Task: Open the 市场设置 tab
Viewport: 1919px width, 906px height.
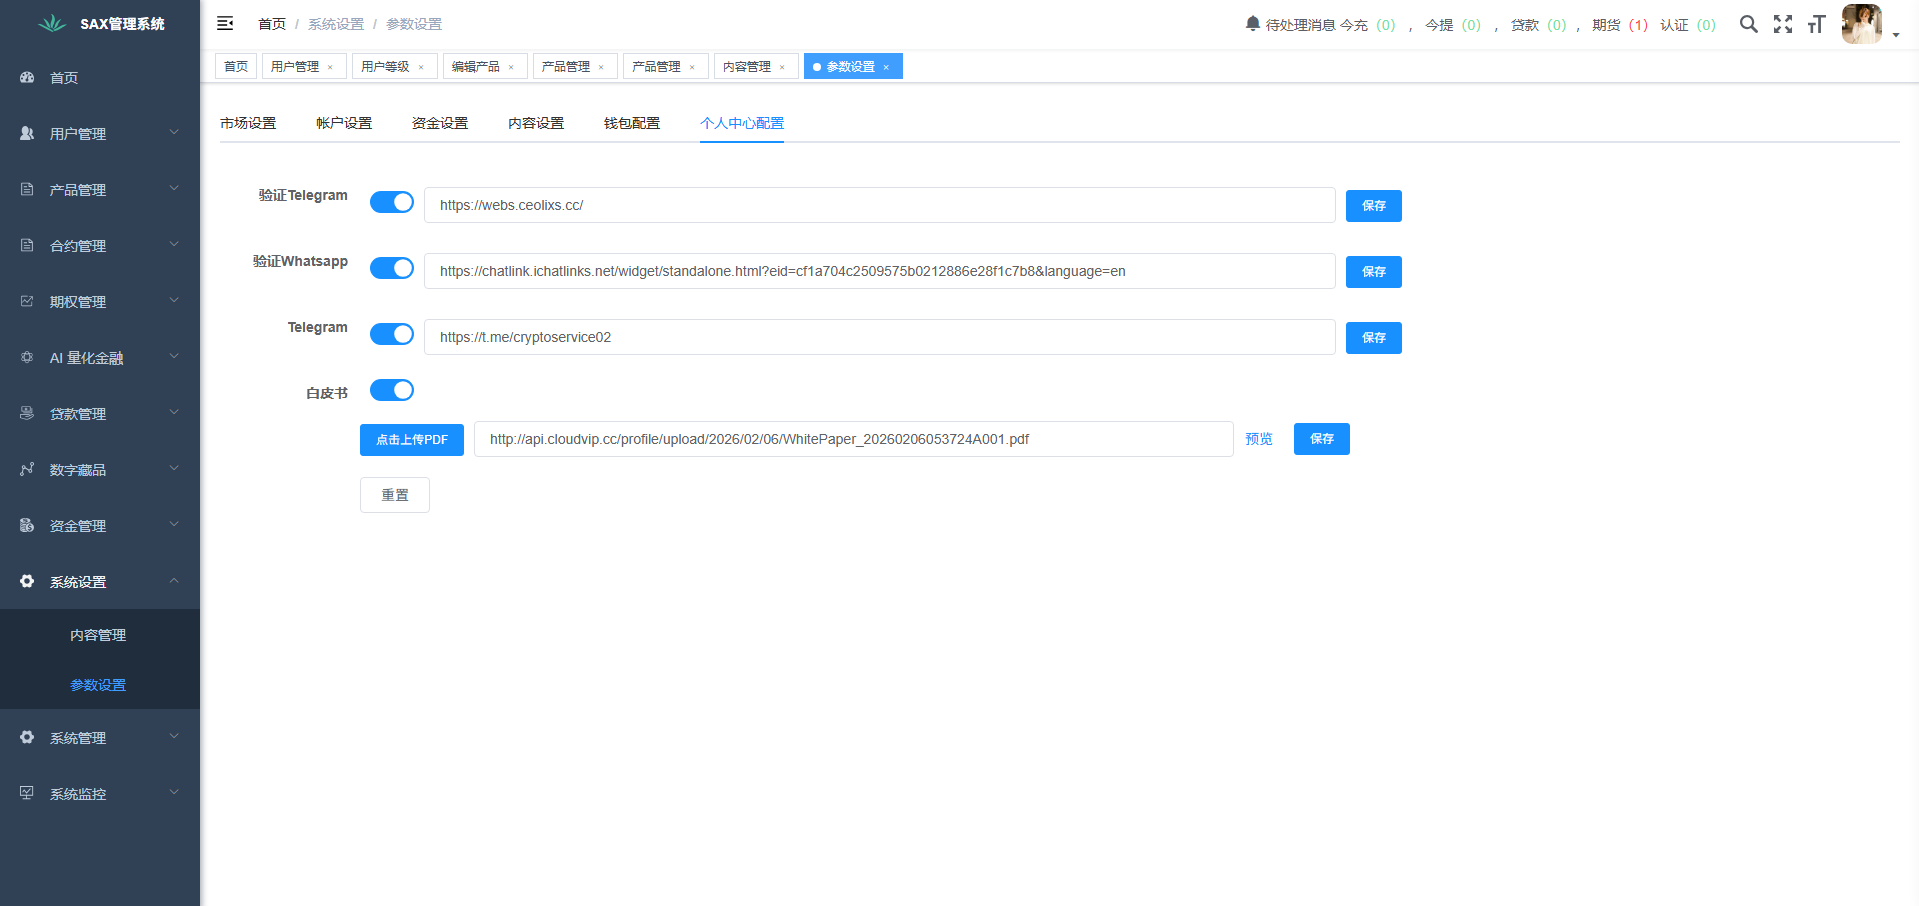Action: pyautogui.click(x=248, y=123)
